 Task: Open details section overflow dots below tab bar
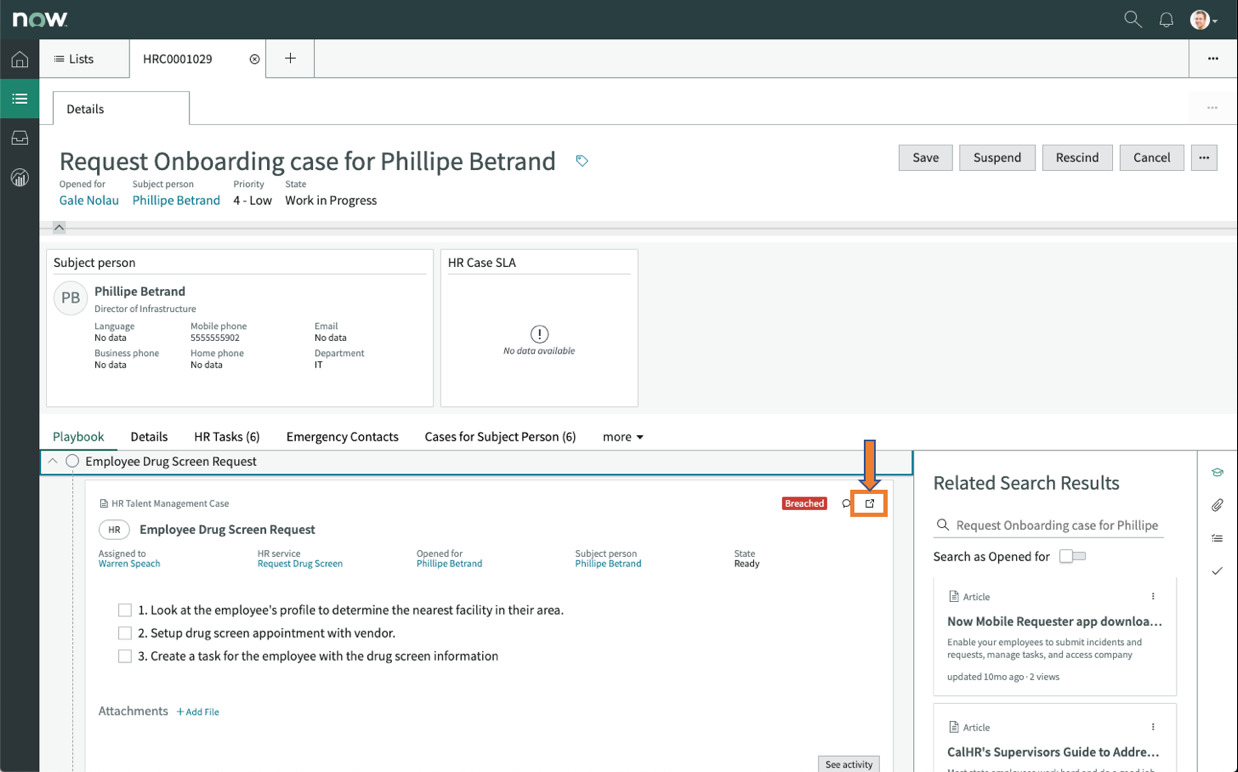[x=1212, y=108]
